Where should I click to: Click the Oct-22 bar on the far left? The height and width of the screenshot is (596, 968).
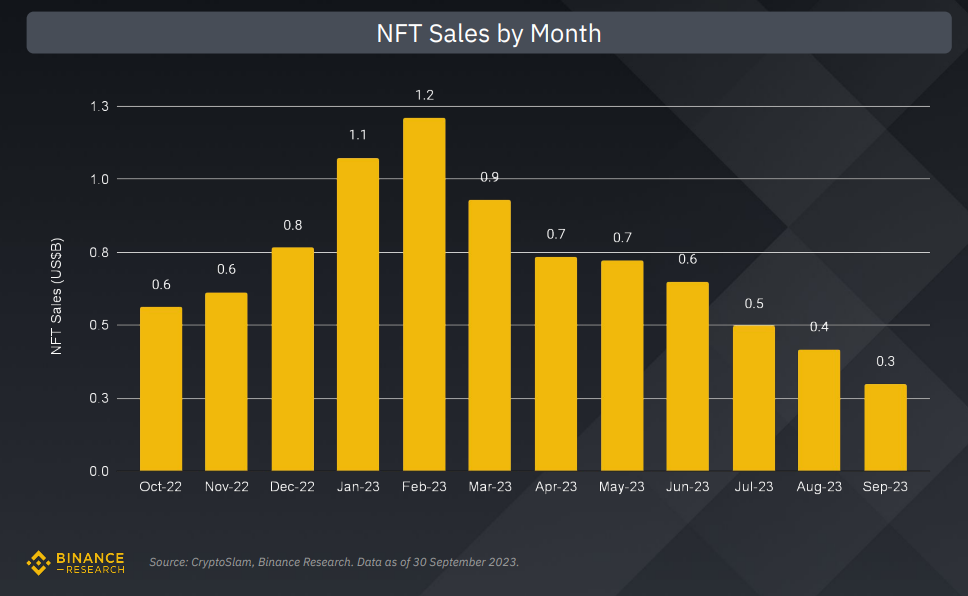tap(160, 390)
